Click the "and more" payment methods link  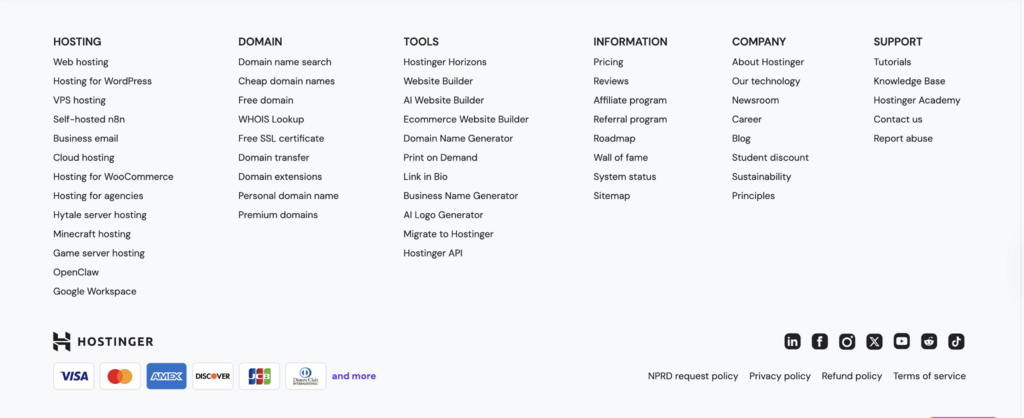(x=354, y=376)
